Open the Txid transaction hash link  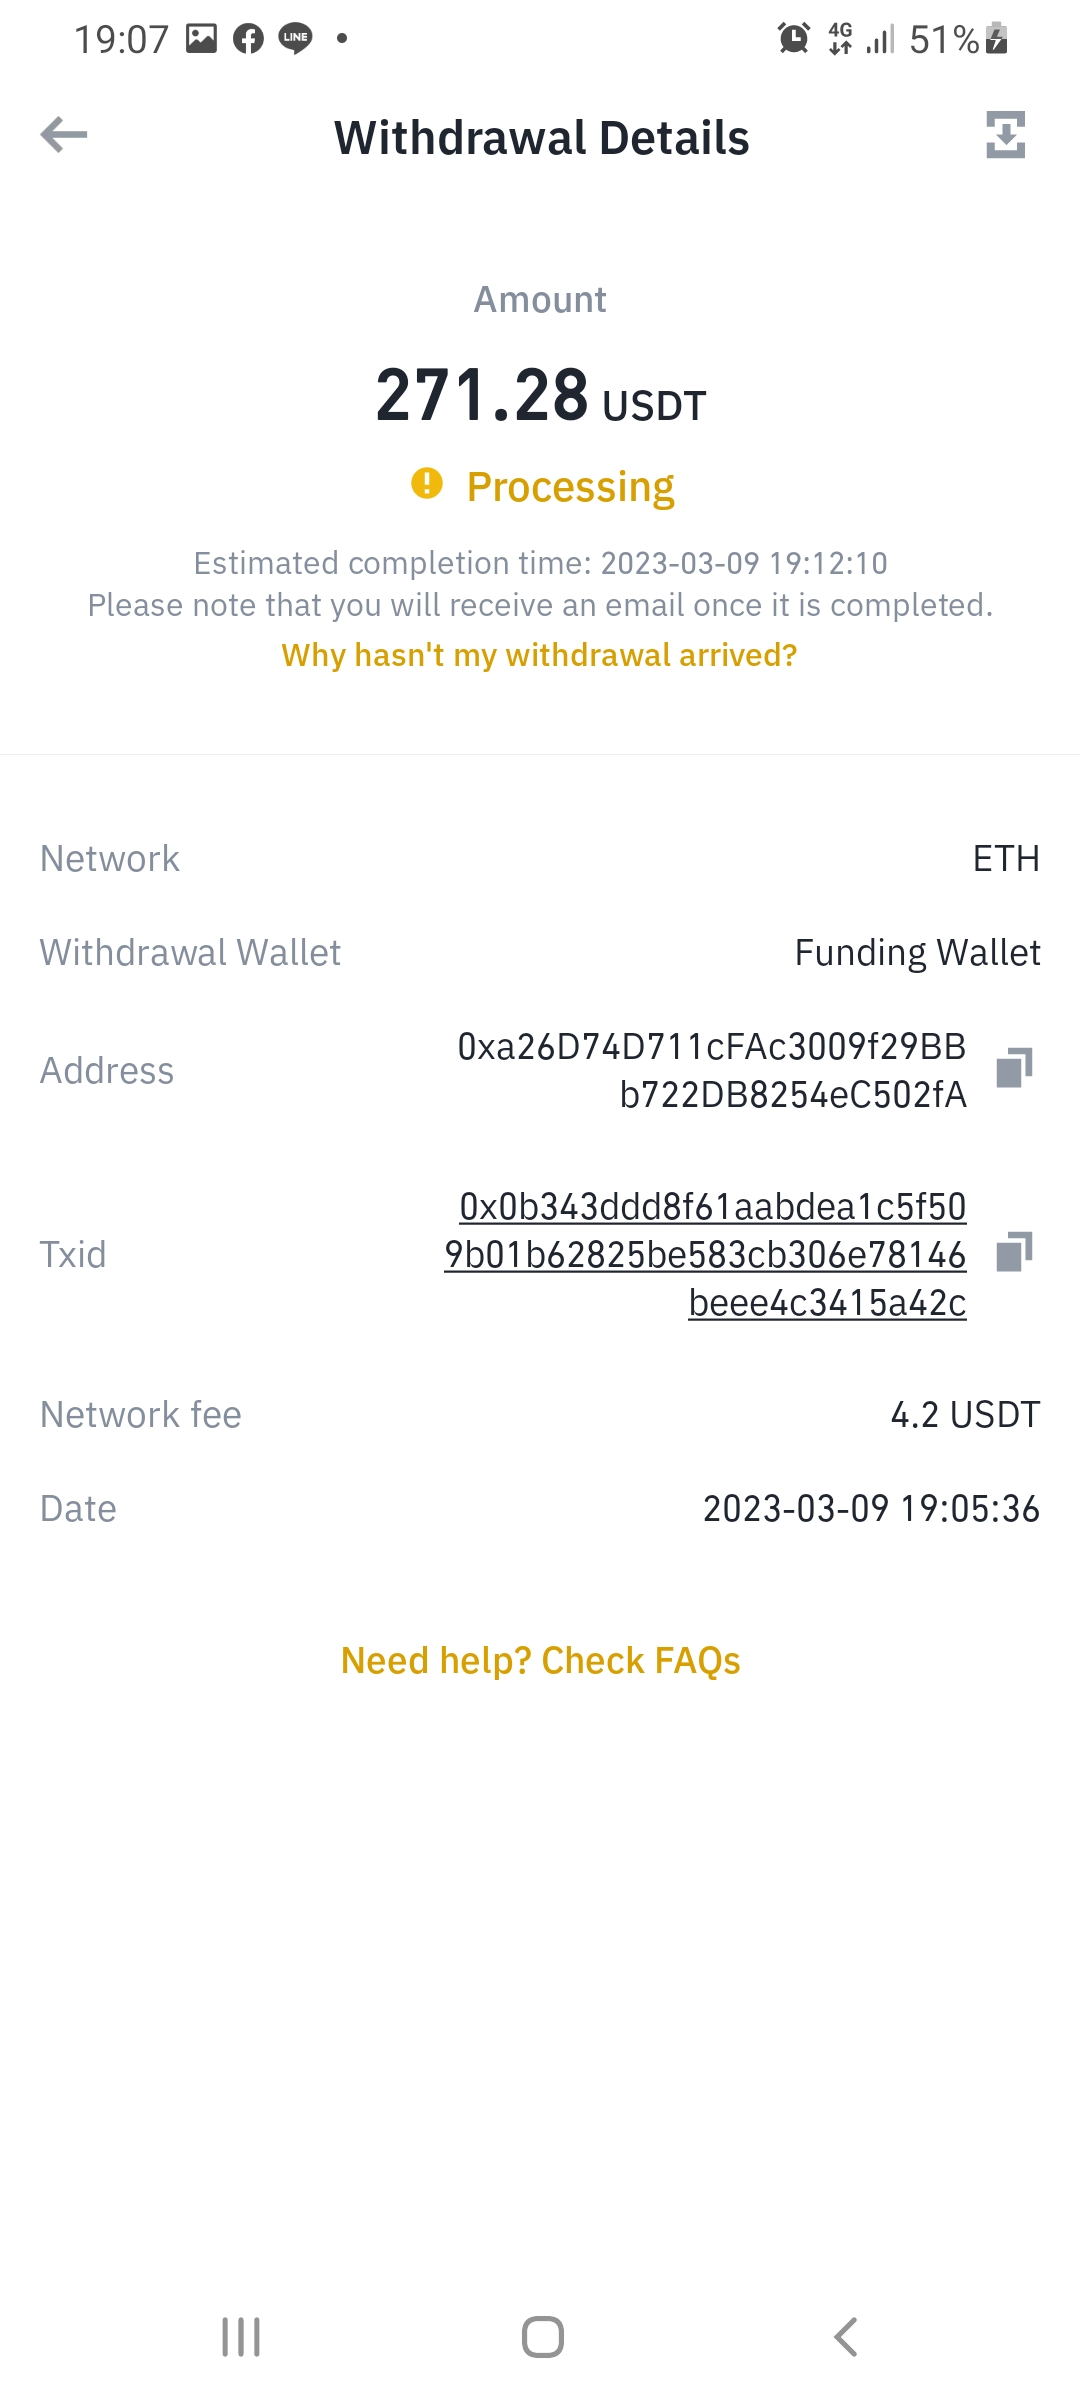706,1255
